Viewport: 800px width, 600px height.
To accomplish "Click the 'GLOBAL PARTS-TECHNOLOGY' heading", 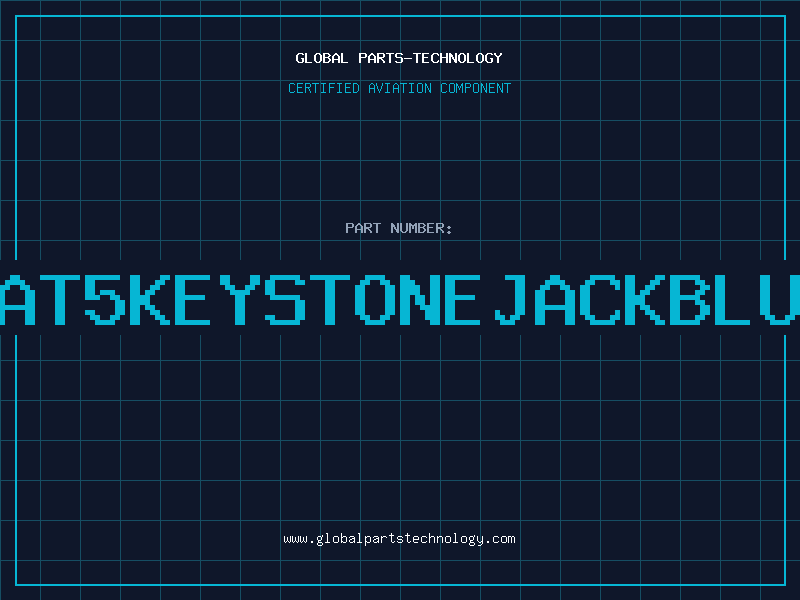I will [x=399, y=58].
